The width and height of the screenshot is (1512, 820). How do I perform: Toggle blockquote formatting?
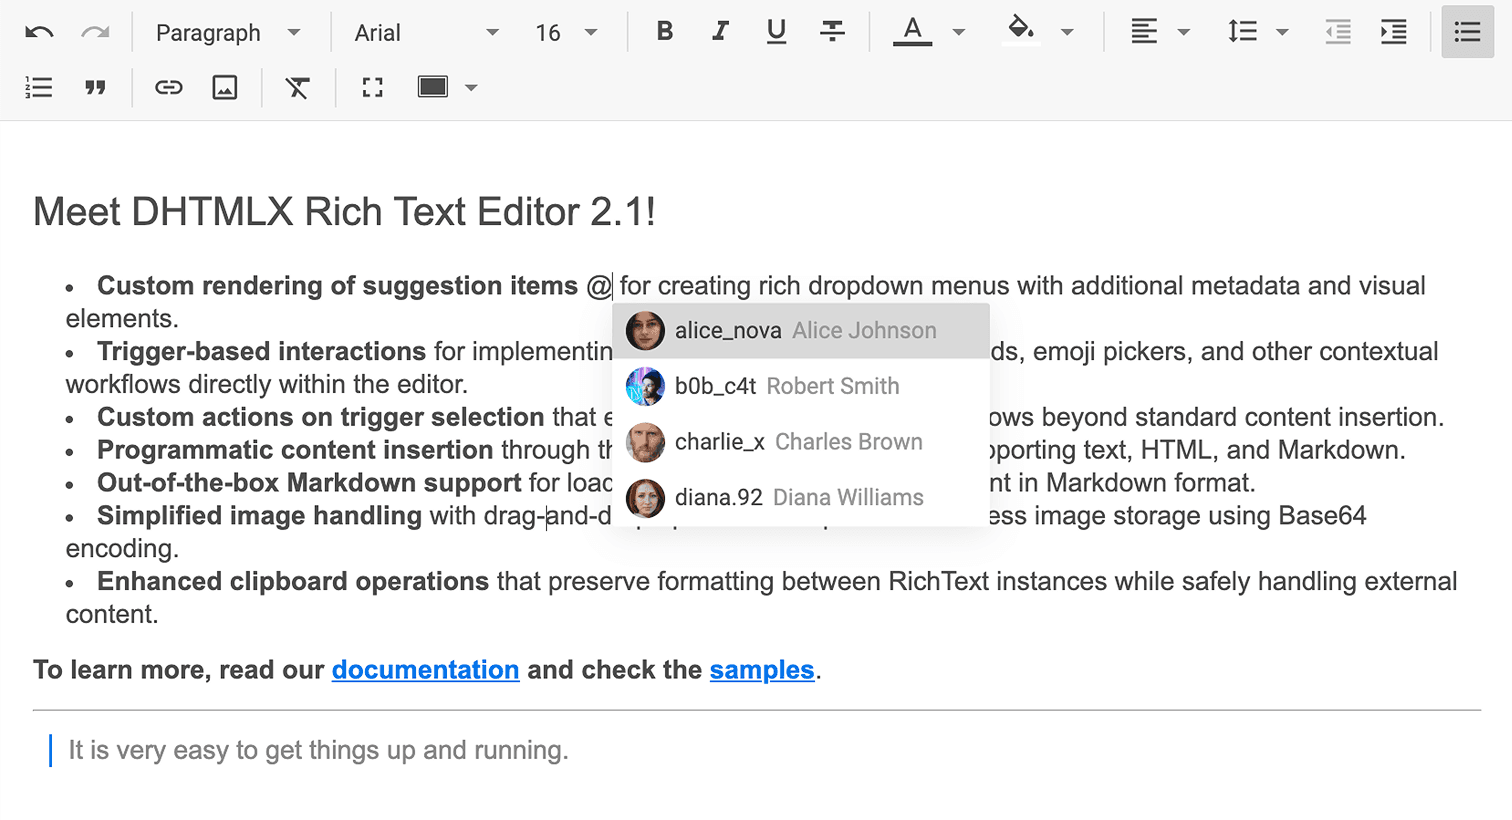(x=95, y=88)
